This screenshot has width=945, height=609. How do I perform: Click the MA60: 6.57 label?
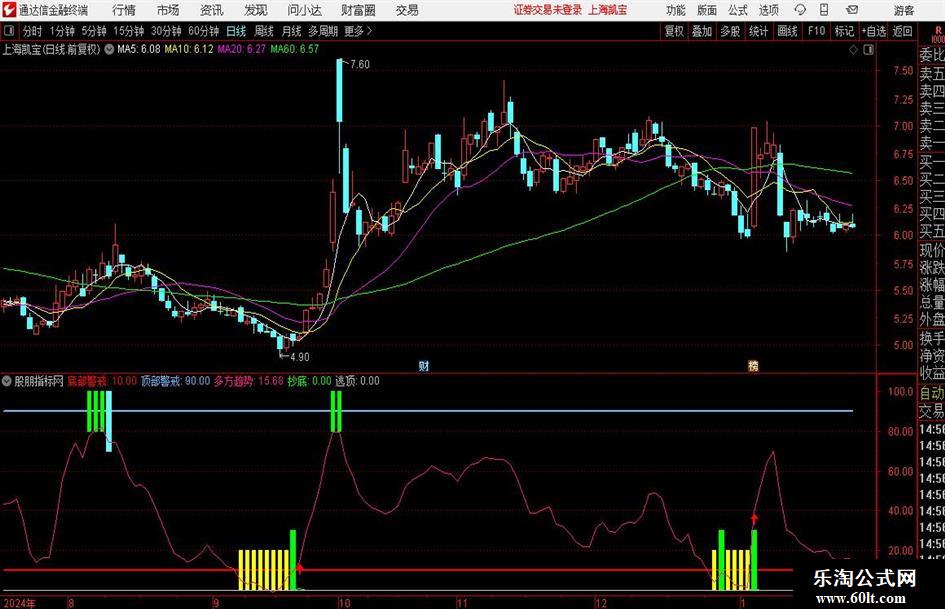(x=295, y=49)
